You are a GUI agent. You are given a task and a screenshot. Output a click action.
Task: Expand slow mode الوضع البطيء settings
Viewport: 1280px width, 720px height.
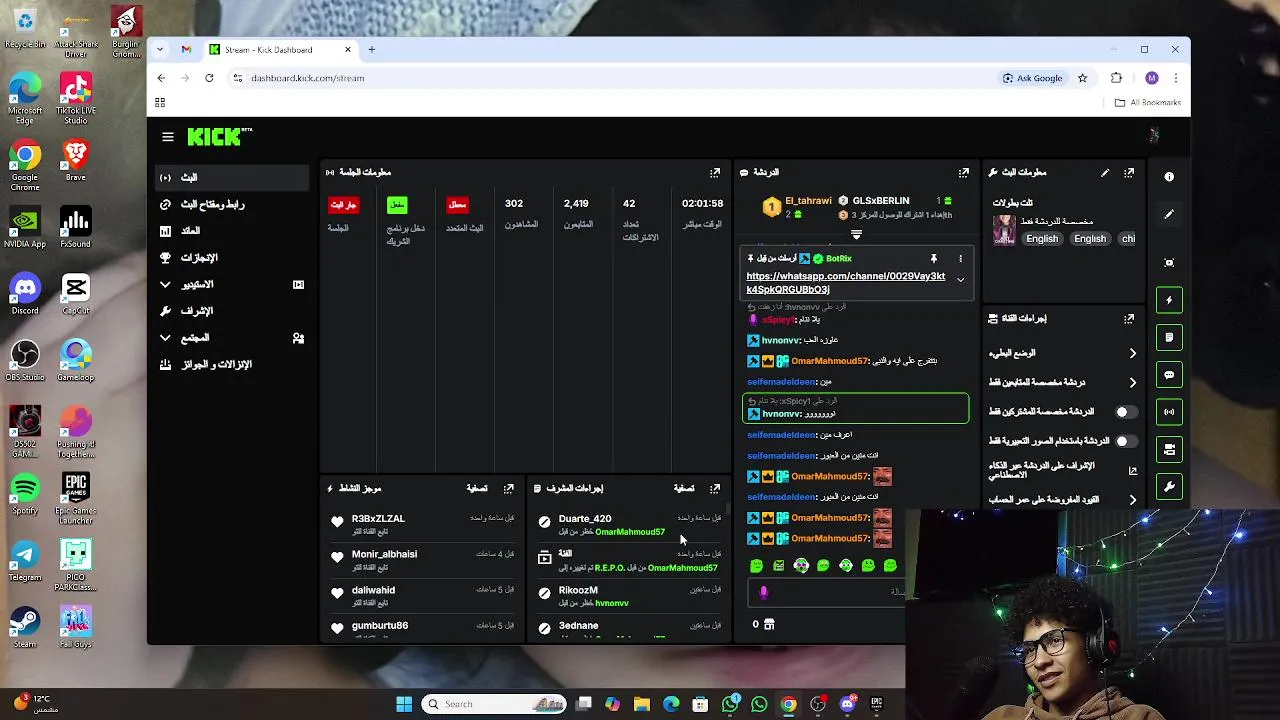tap(1133, 354)
